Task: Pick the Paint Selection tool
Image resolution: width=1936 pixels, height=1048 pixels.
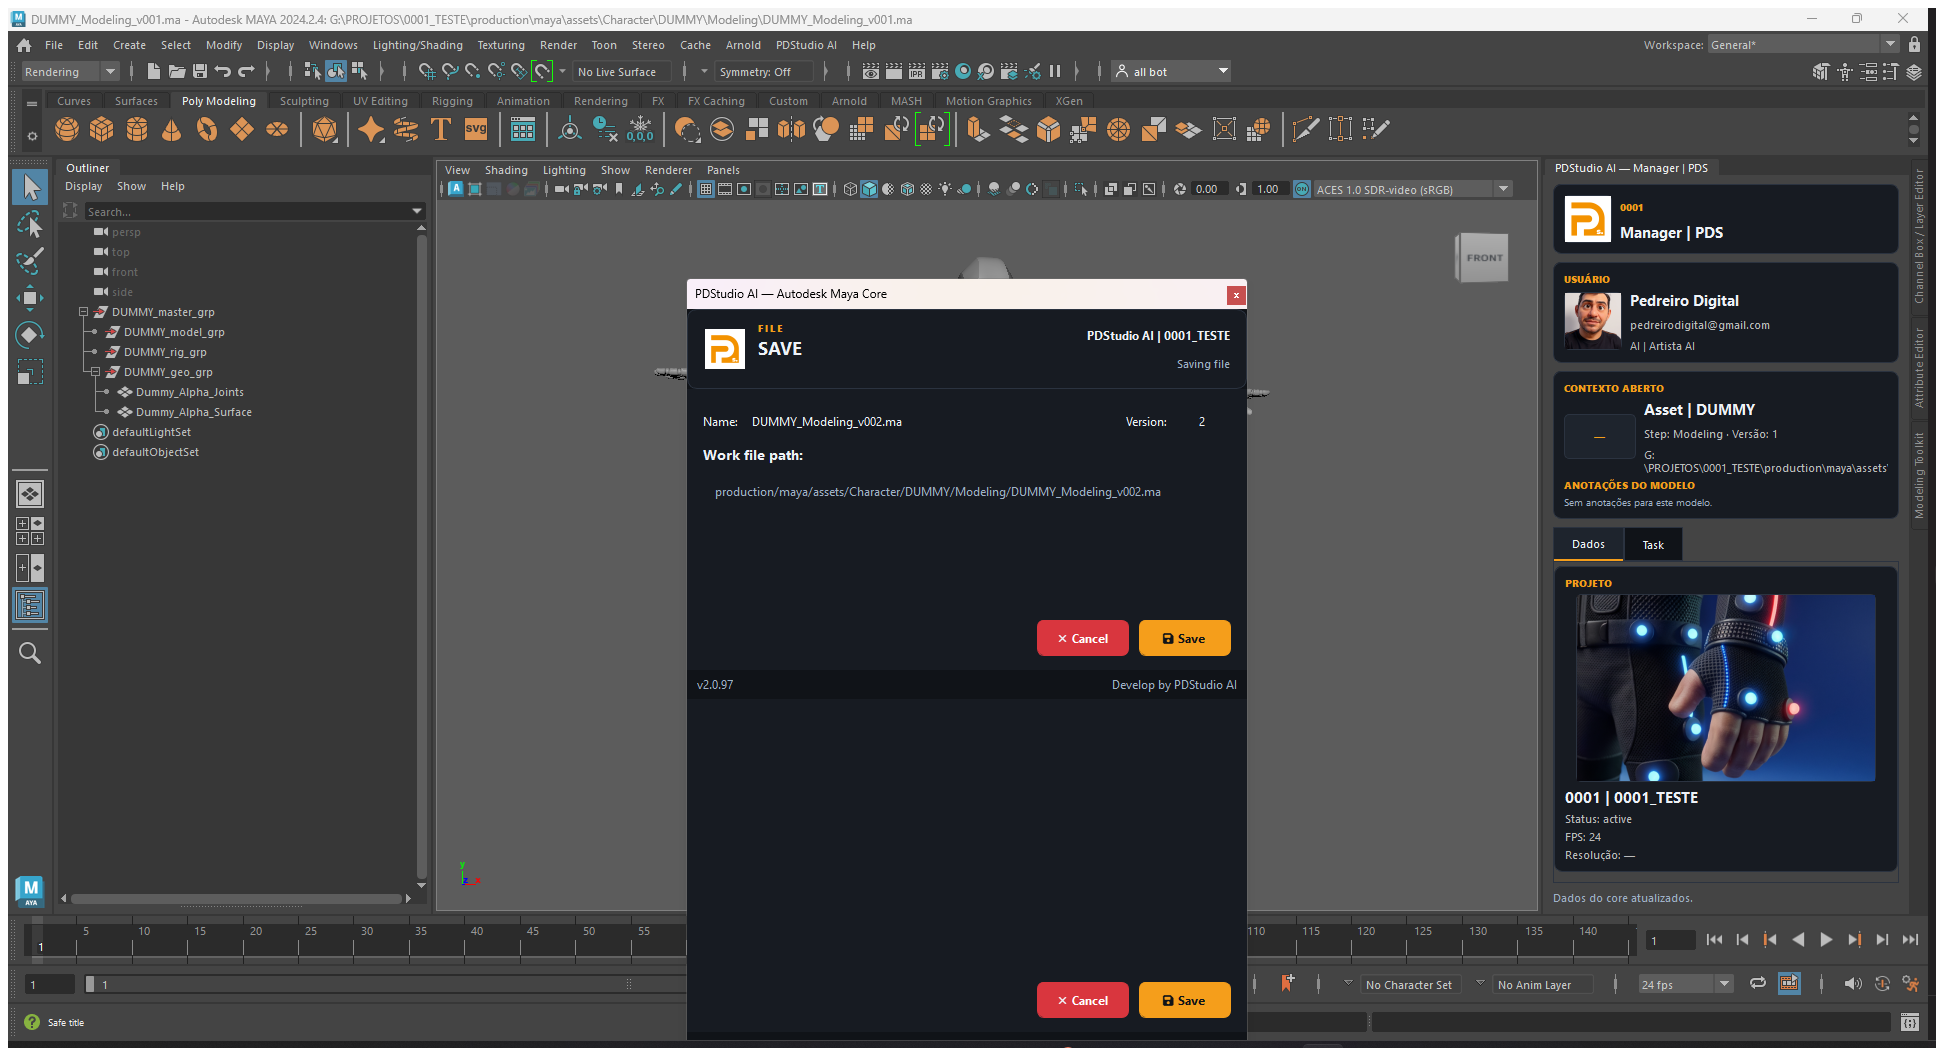Action: click(x=30, y=261)
